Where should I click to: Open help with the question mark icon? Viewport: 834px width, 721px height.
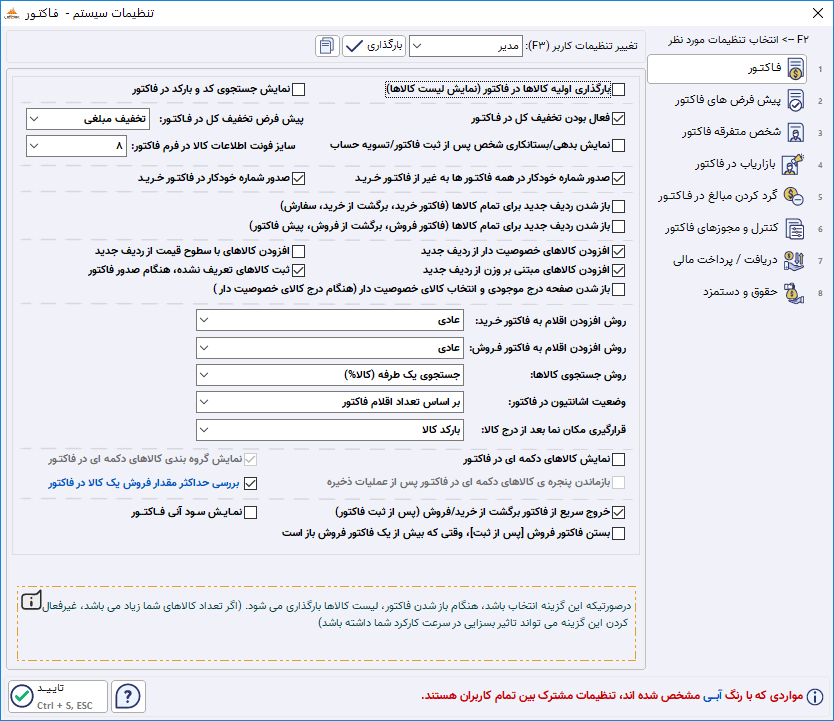tap(128, 697)
